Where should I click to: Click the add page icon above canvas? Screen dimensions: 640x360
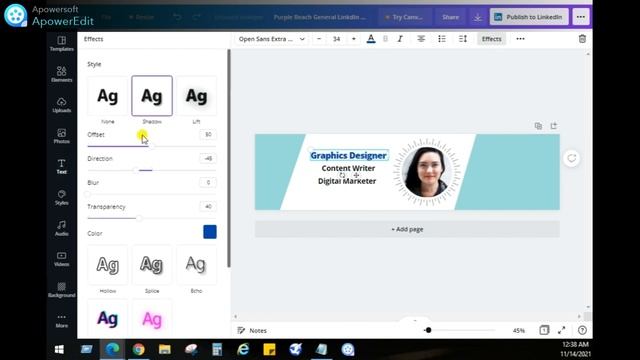(x=553, y=126)
